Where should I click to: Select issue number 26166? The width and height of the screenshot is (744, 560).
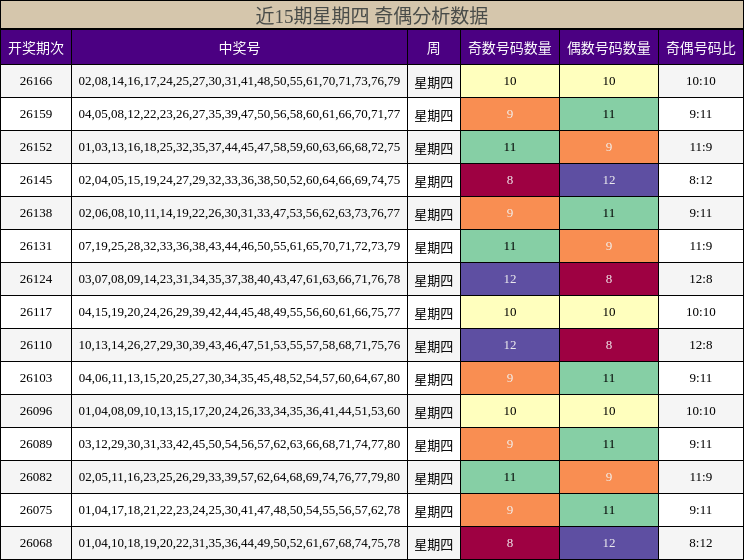(x=36, y=81)
